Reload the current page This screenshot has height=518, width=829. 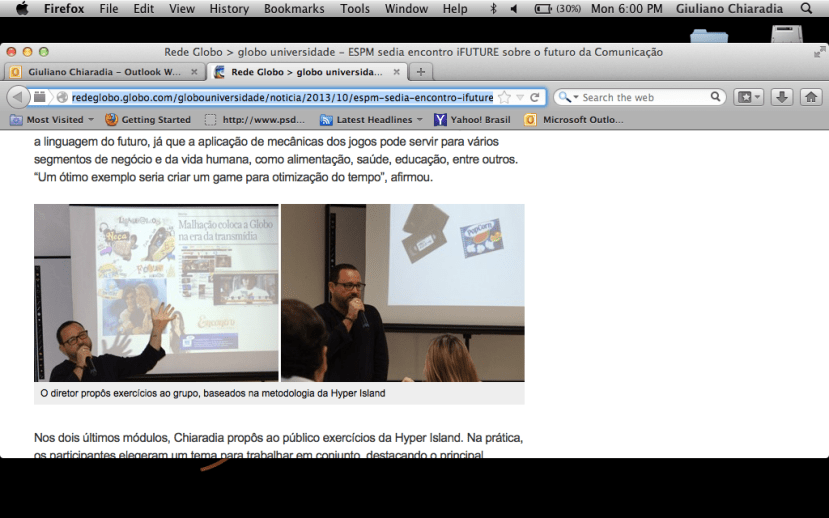(535, 97)
